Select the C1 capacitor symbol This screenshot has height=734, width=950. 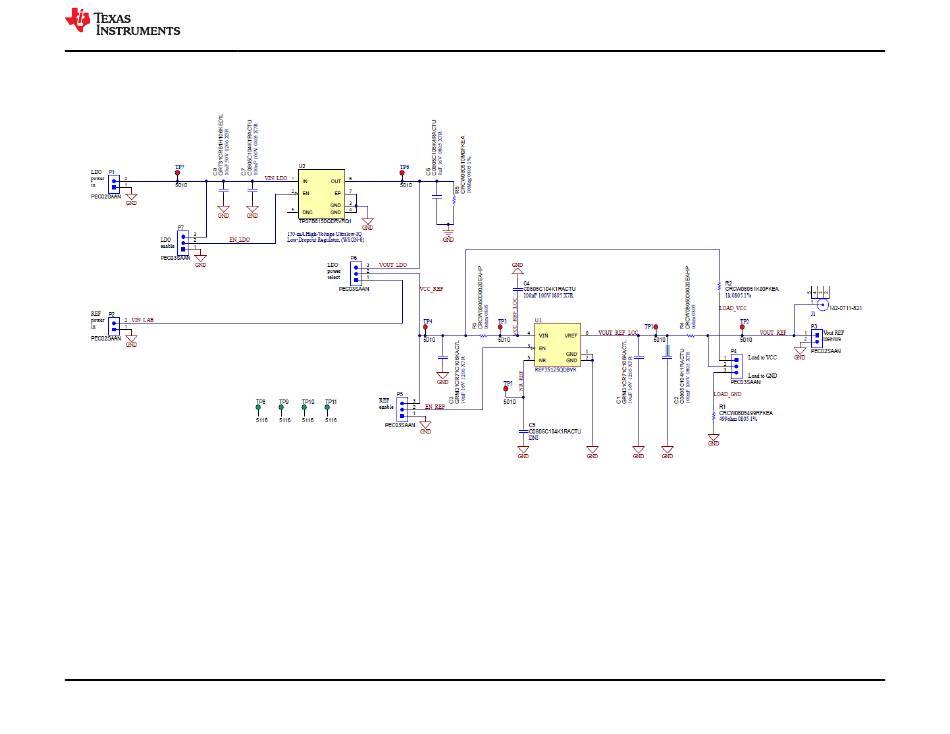[639, 358]
